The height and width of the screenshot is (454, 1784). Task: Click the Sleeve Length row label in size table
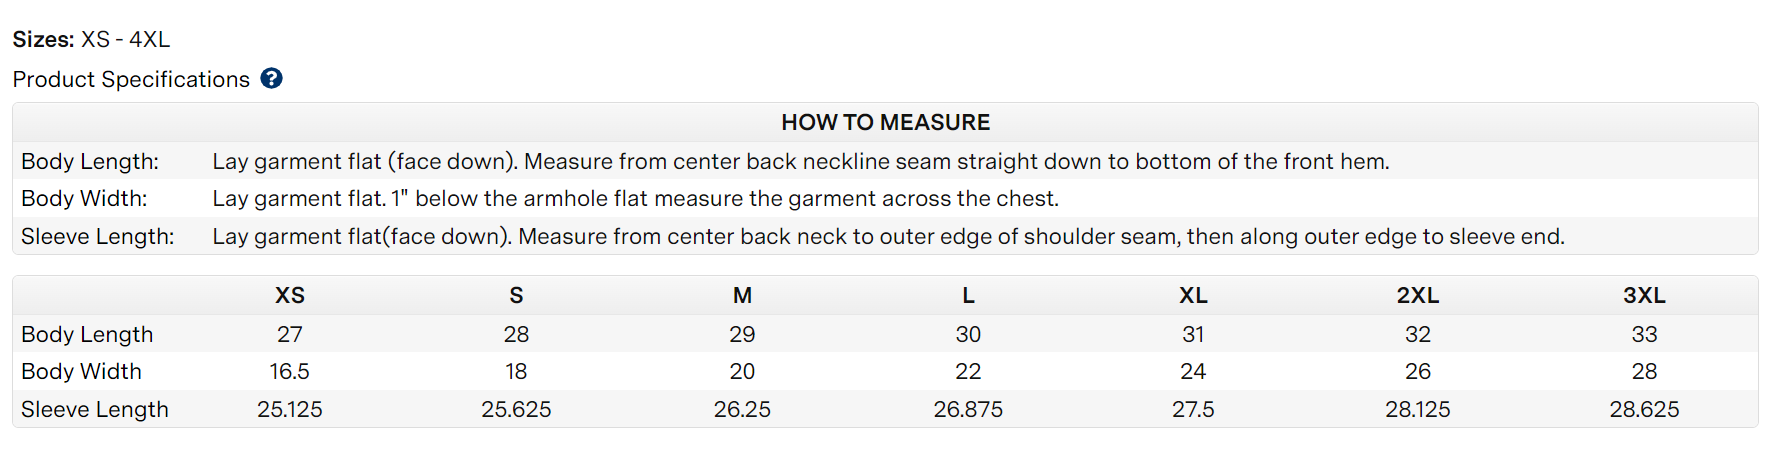[95, 409]
